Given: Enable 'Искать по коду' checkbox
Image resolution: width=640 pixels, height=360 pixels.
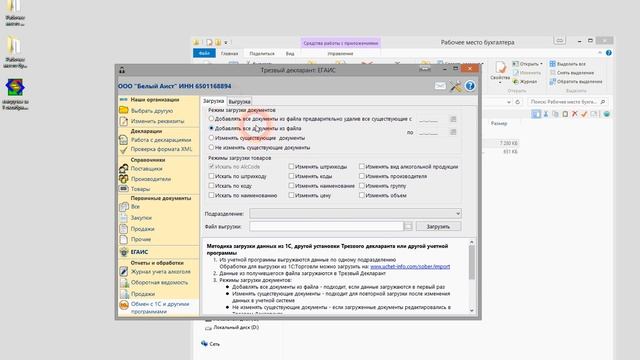Looking at the screenshot, I should point(211,186).
